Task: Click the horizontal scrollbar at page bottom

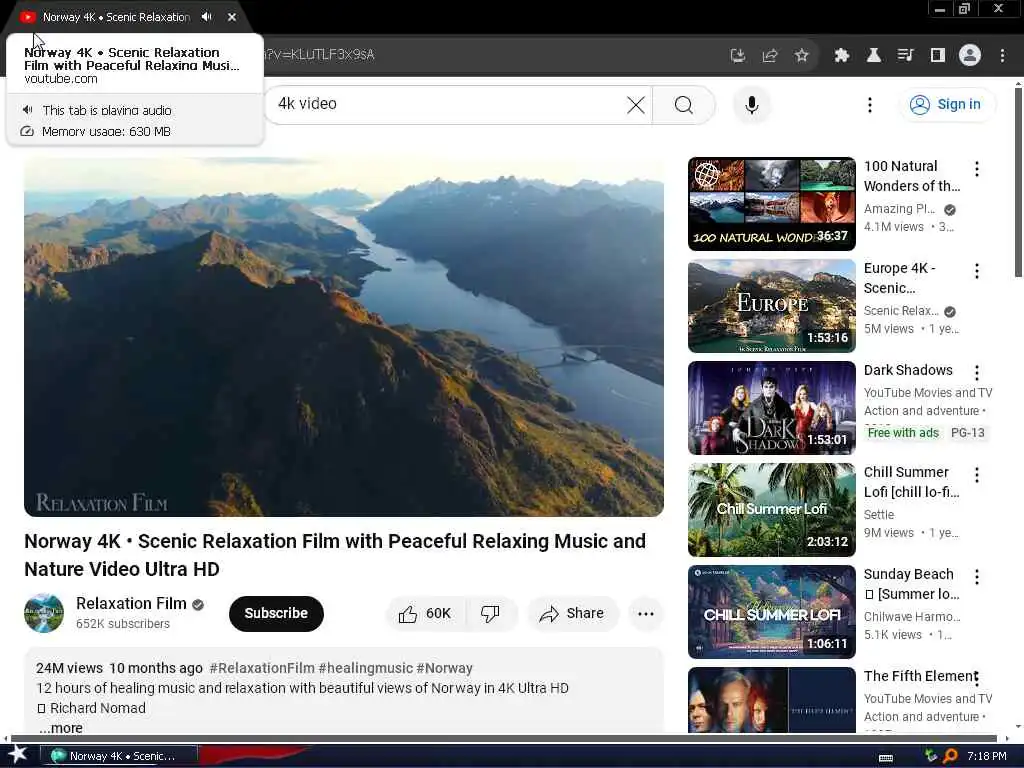Action: (x=504, y=739)
